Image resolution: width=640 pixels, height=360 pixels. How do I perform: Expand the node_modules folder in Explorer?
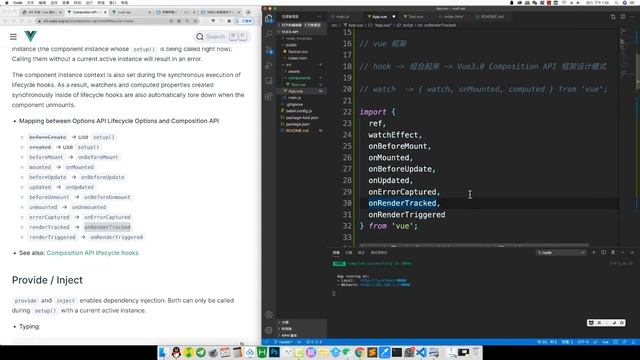point(299,38)
